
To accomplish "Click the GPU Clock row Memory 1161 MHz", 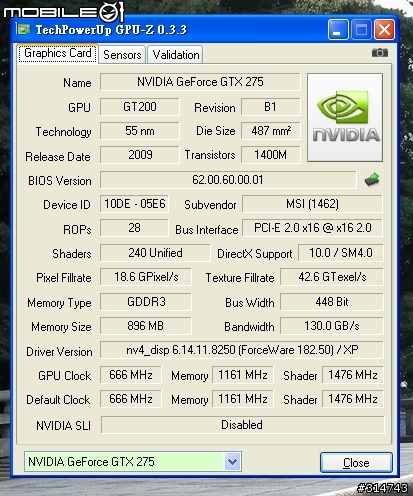I will pyautogui.click(x=243, y=375).
